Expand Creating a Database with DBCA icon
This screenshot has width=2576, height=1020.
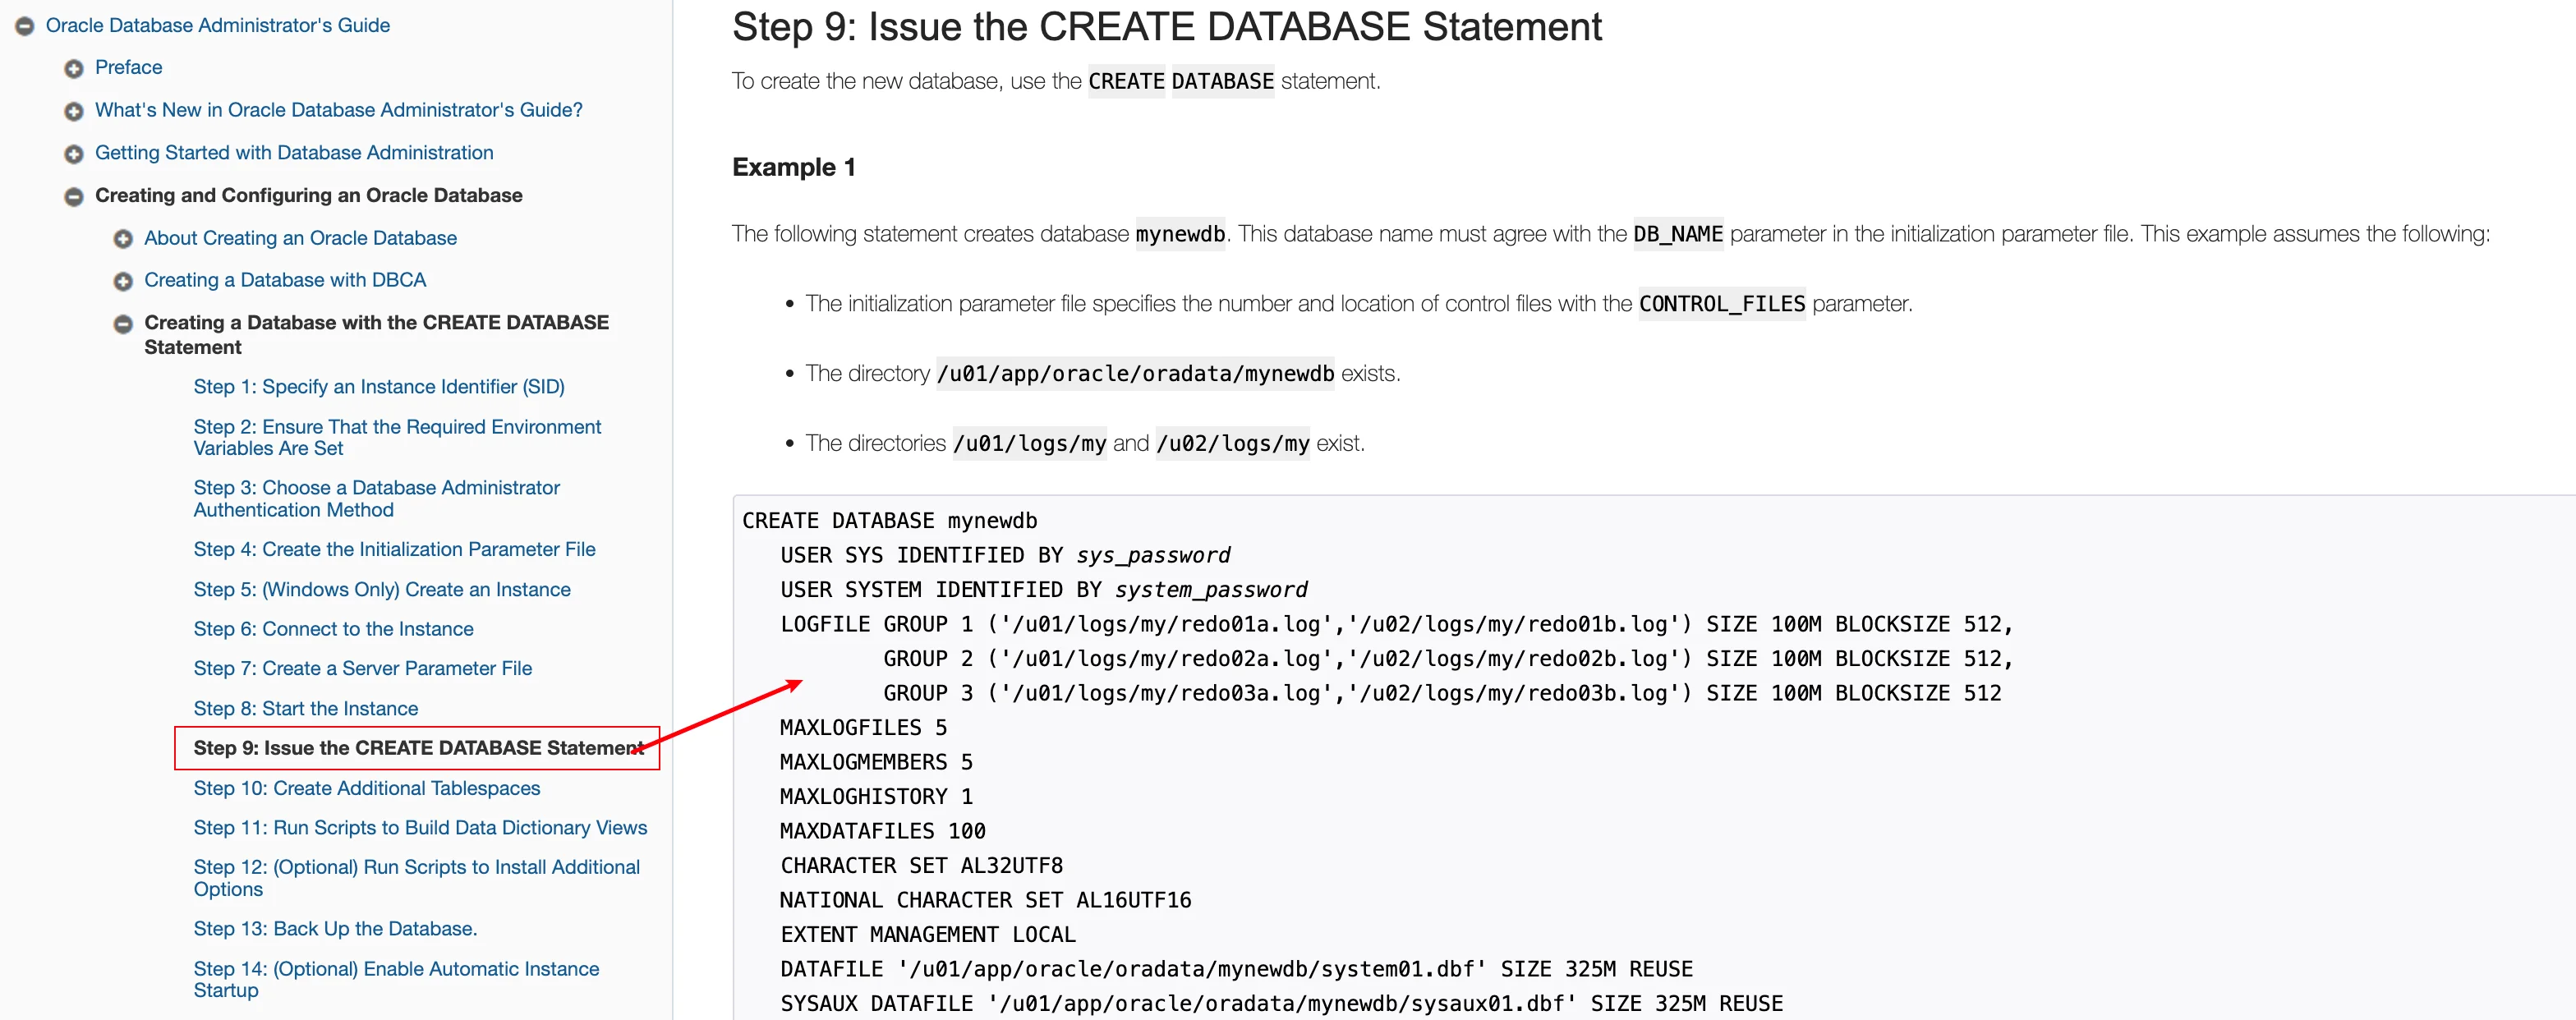click(122, 281)
